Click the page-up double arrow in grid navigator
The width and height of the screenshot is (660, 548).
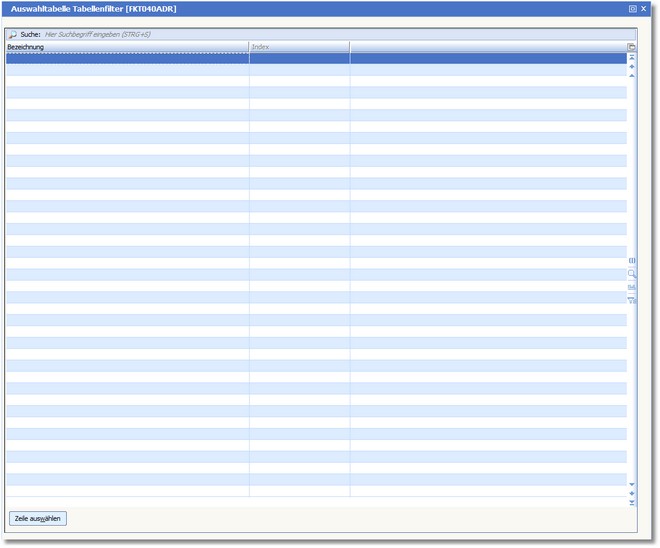pyautogui.click(x=632, y=67)
